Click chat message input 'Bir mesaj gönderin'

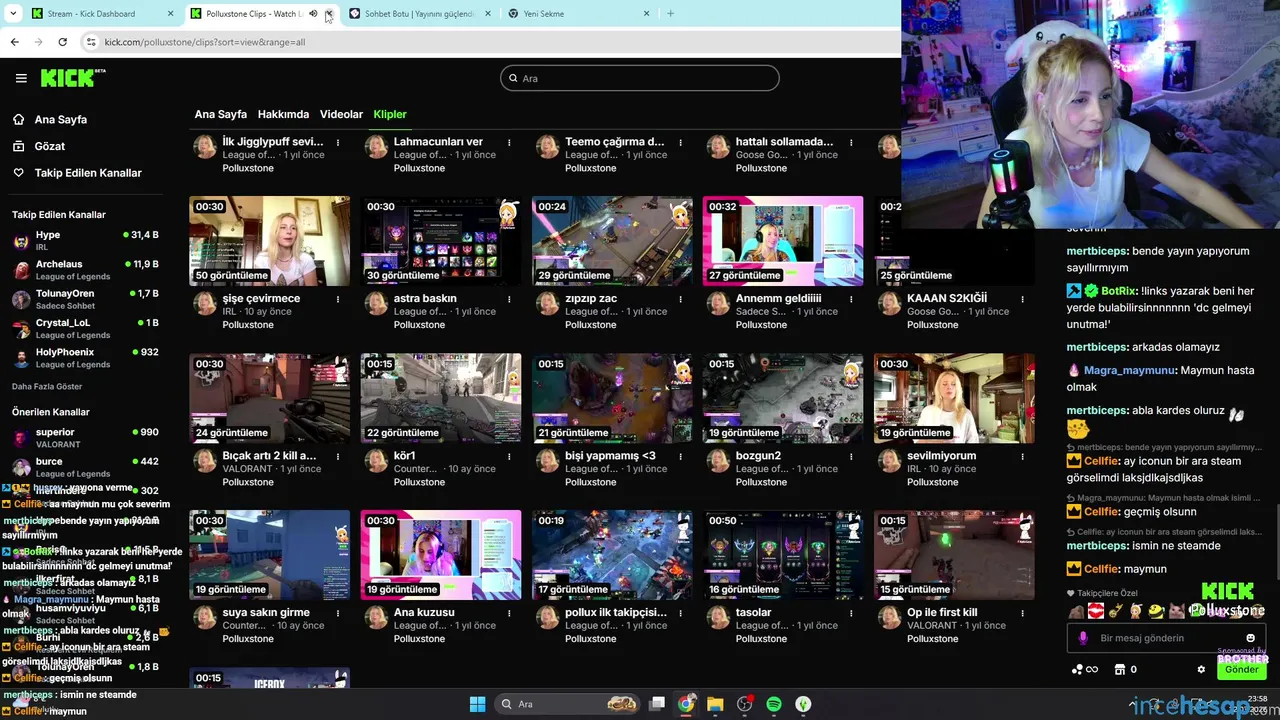coord(1165,638)
